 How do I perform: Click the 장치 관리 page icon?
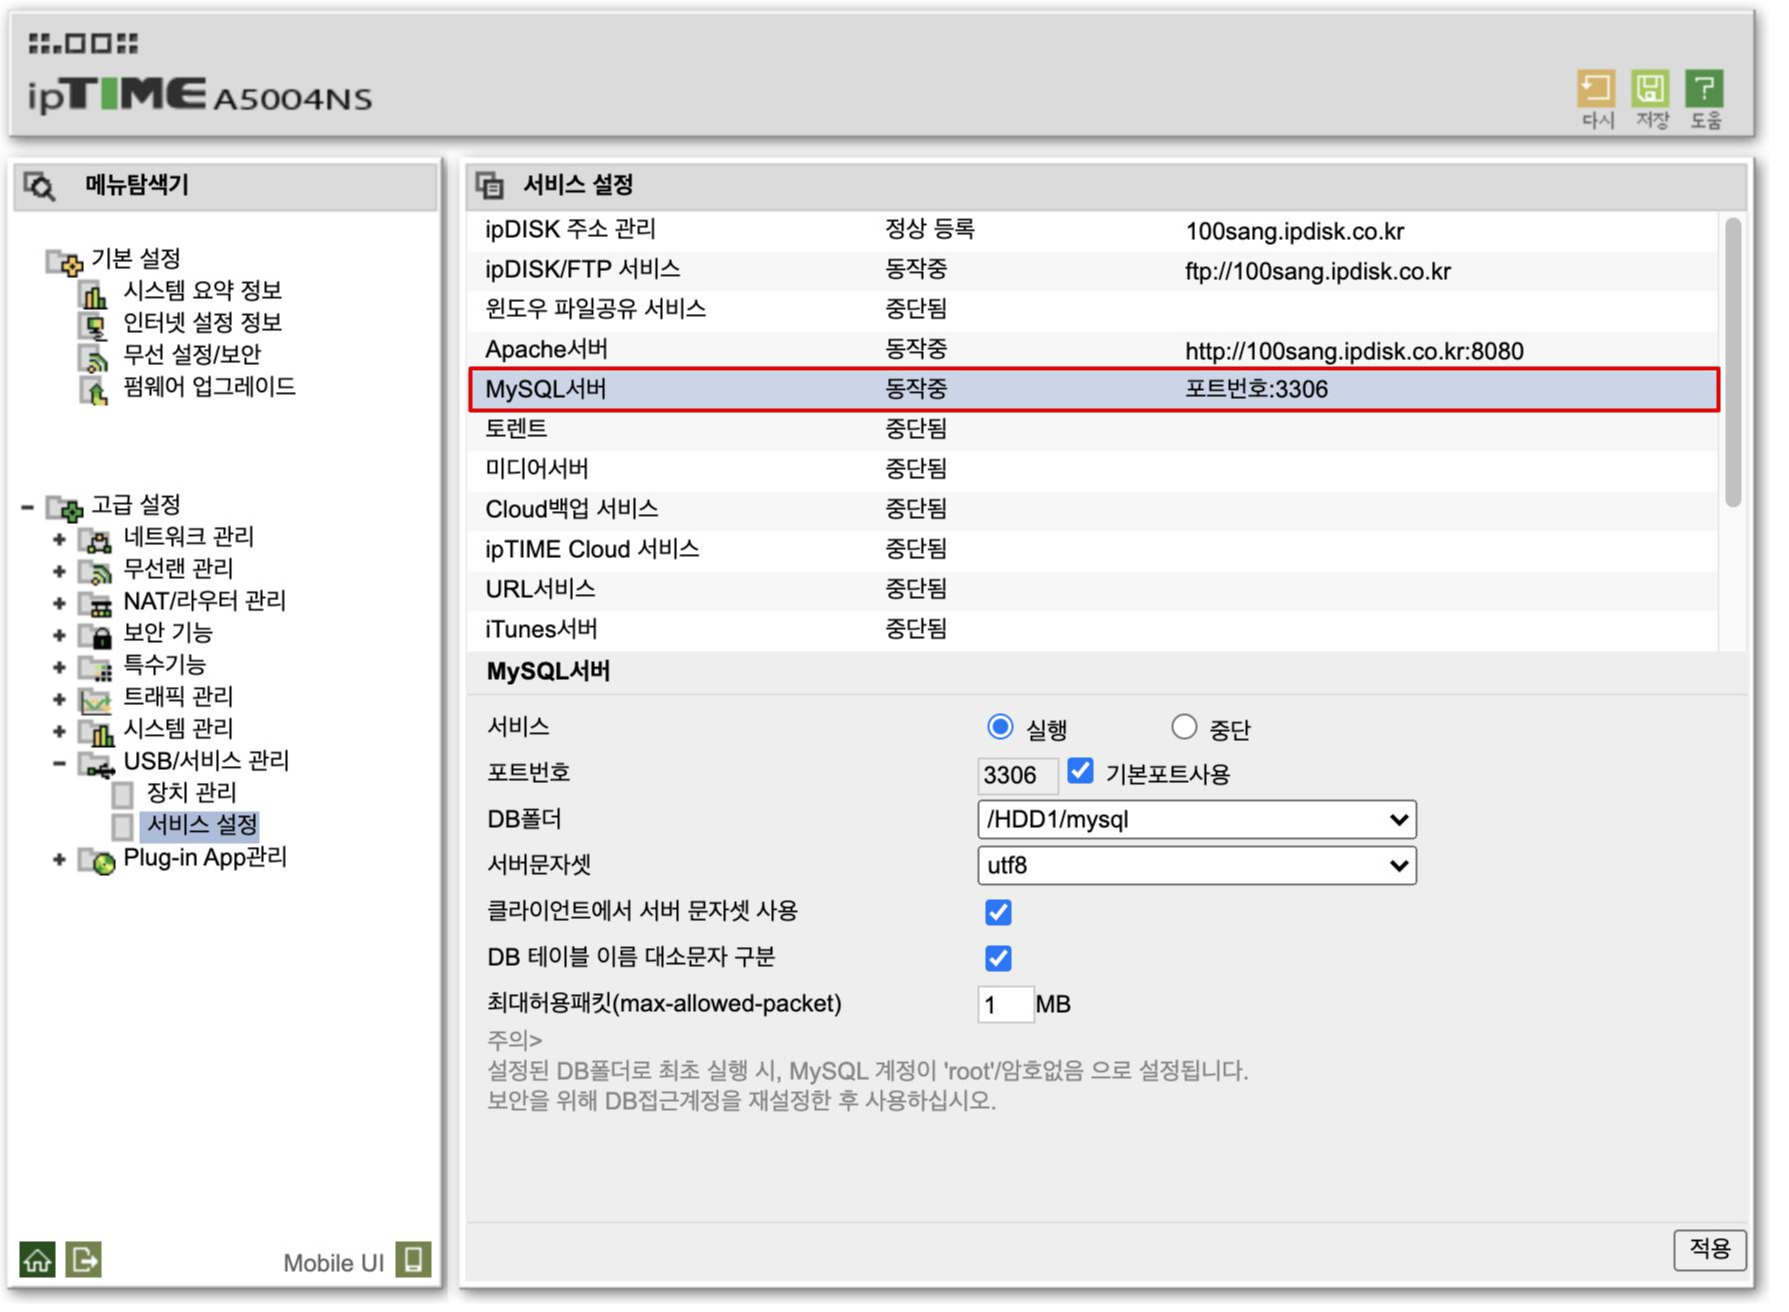[123, 795]
